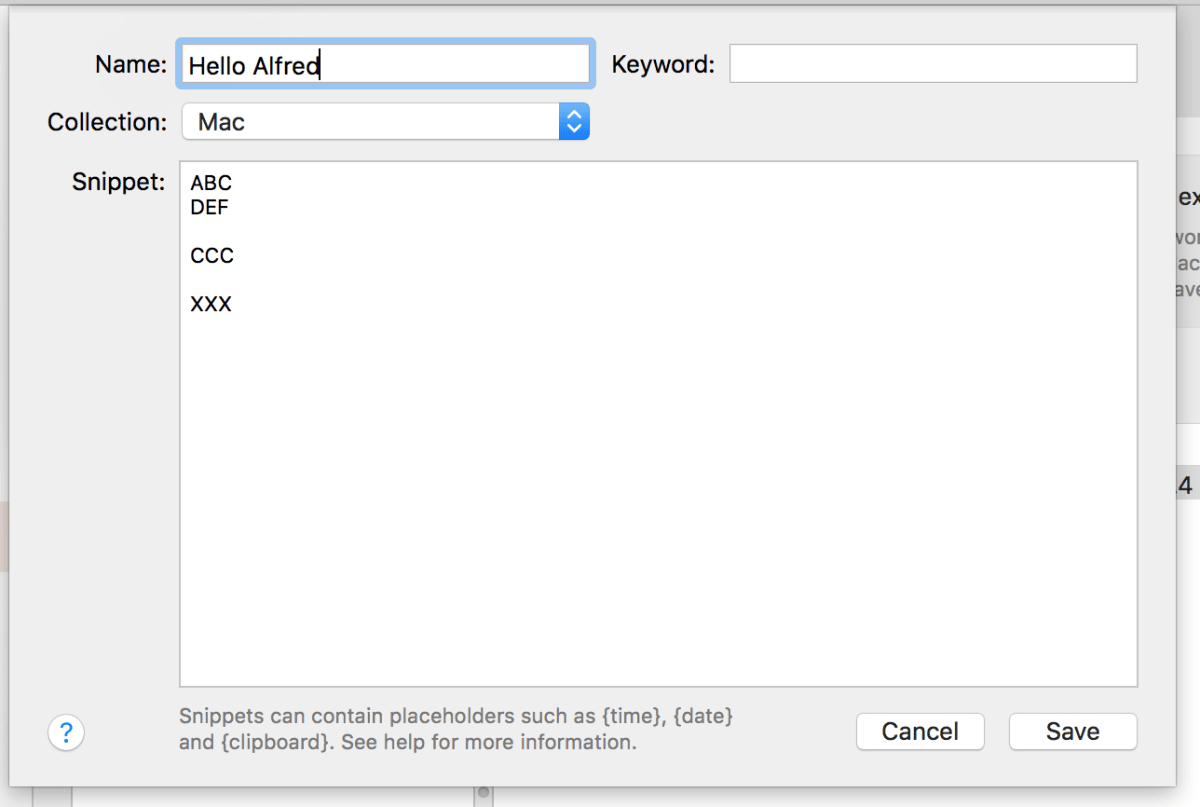Screen dimensions: 1200x807
Task: Open the Collection menu showing Mac
Action: point(386,122)
